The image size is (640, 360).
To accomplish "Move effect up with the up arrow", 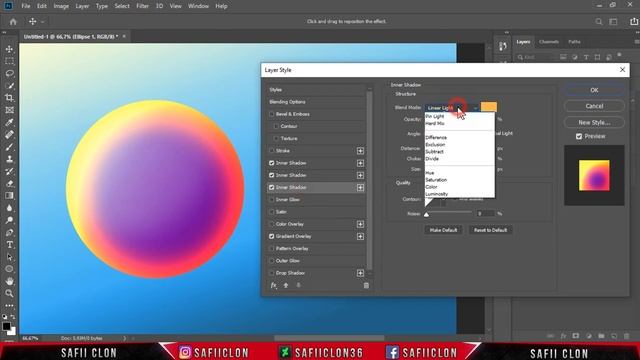I will click(286, 285).
